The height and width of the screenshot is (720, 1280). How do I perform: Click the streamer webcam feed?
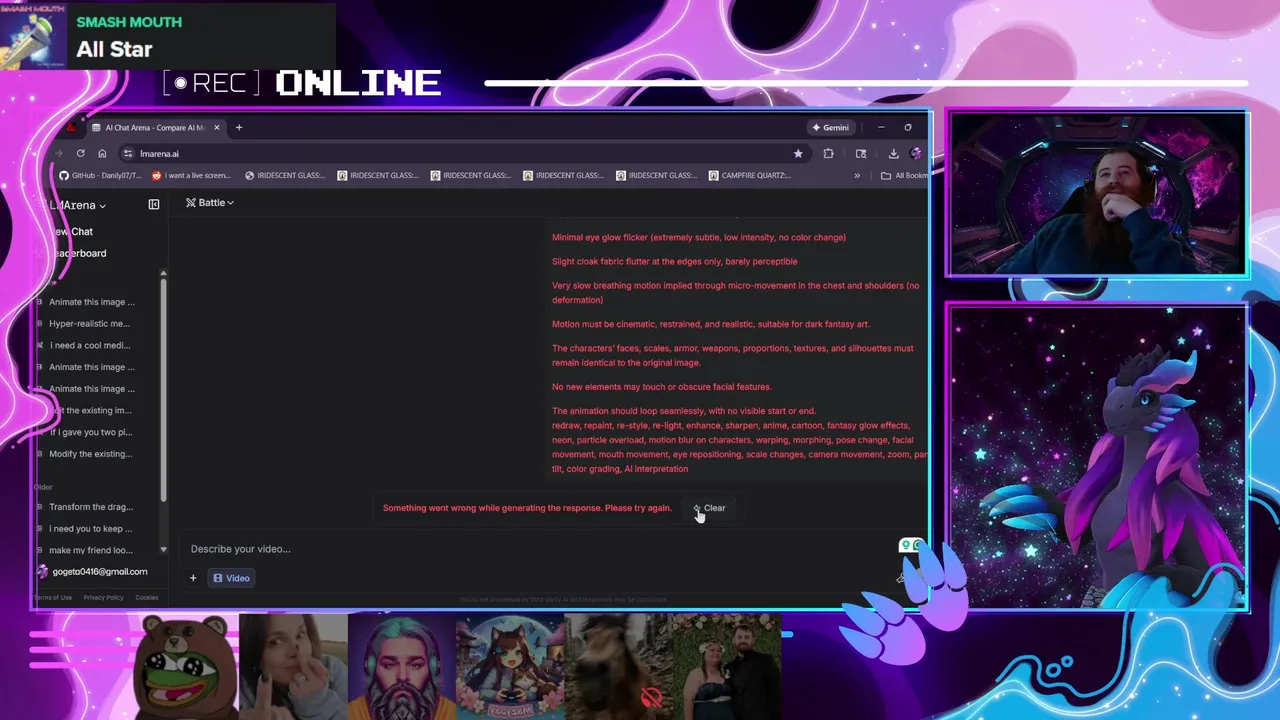[1097, 193]
